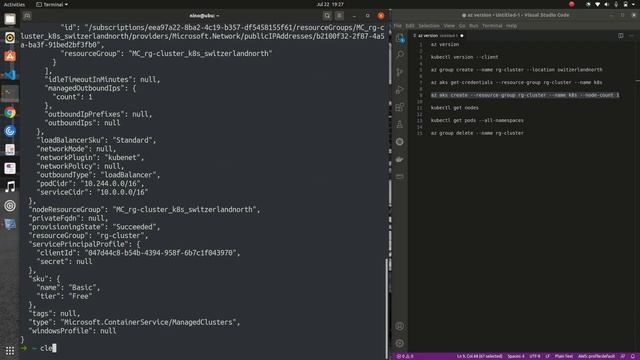Screen dimensions: 640x360
Task: Click the feedback icon in VS Code status bar
Action: tap(623, 356)
